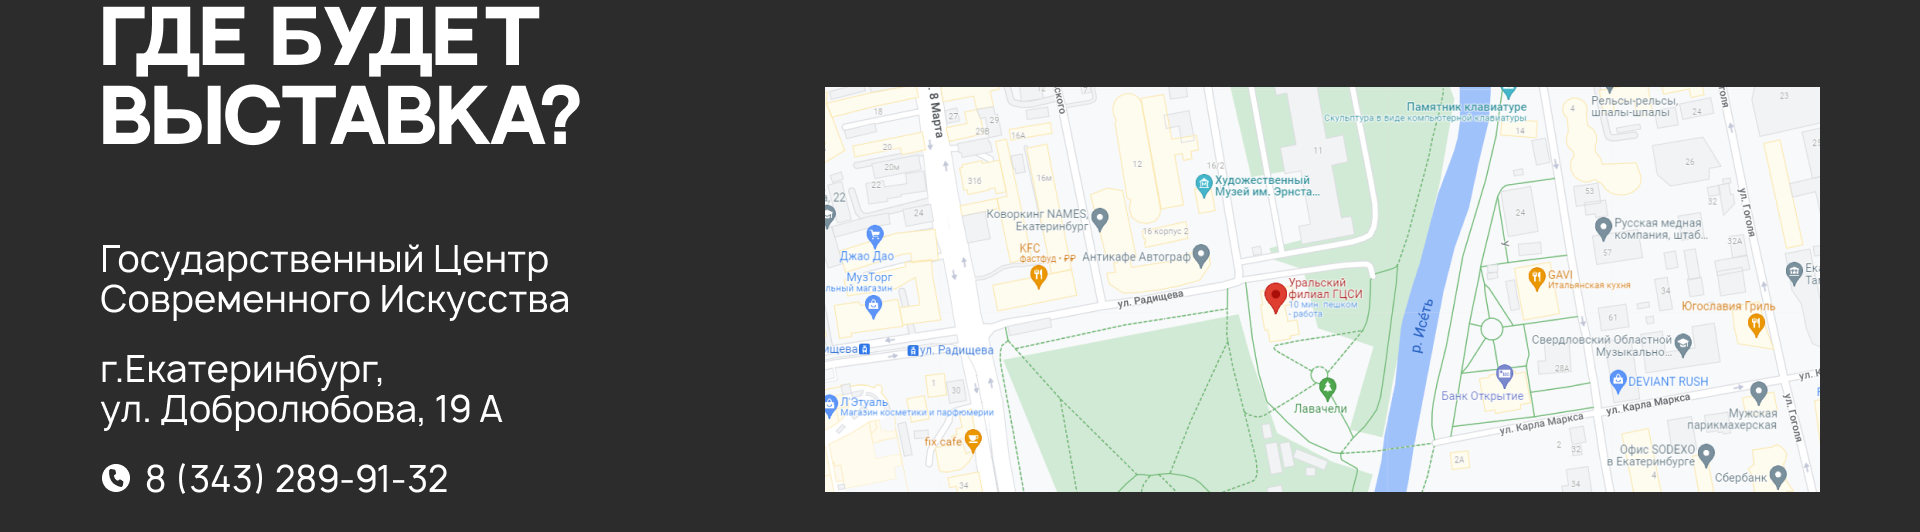Open the Сбербанк location pin

(1777, 476)
